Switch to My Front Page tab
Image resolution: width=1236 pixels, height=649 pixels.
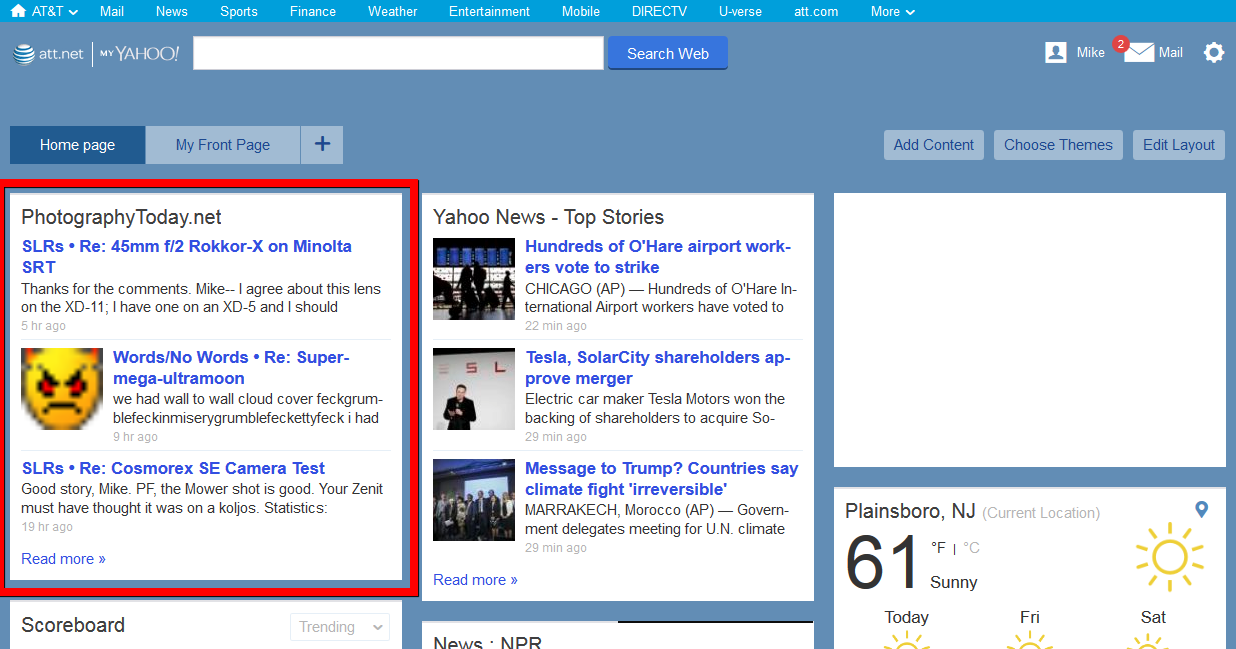223,145
